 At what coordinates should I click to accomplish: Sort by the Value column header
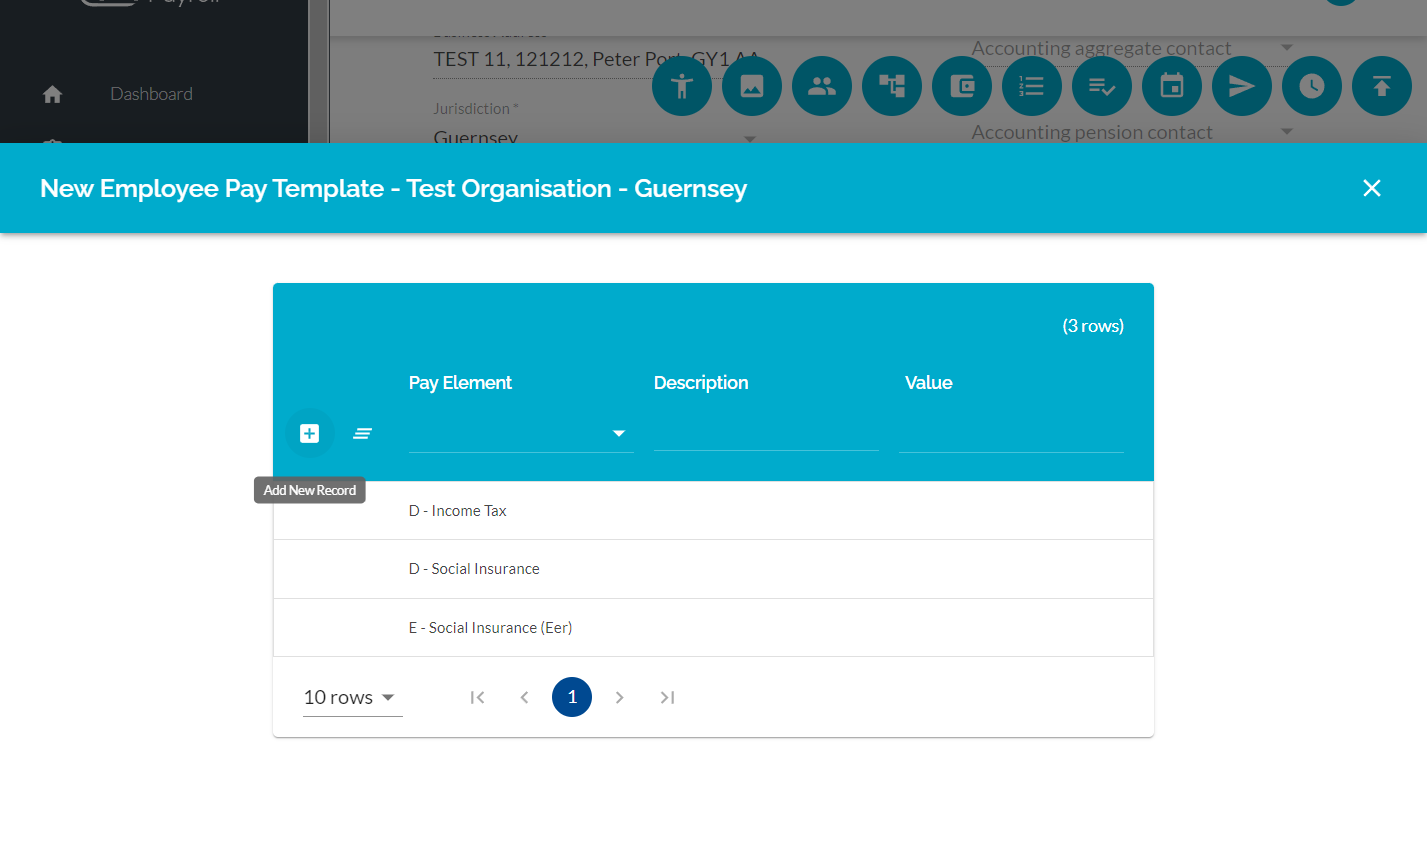tap(928, 383)
